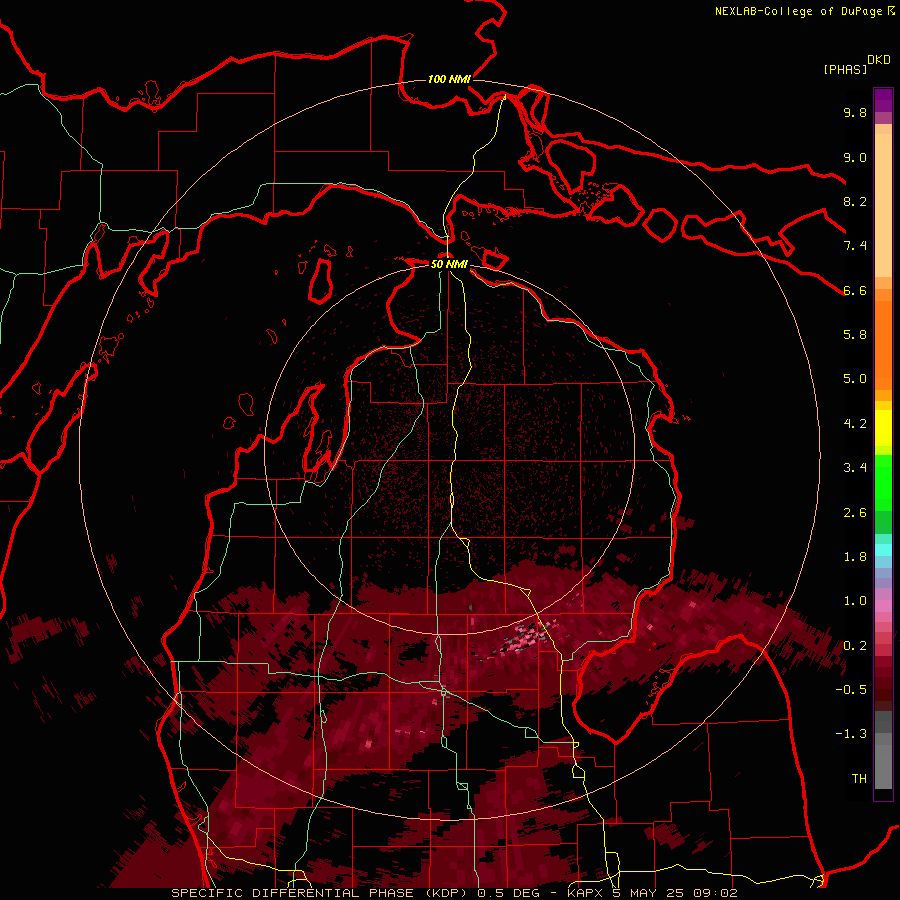
Task: Click the 6.6 value on the color scale
Action: (x=855, y=290)
